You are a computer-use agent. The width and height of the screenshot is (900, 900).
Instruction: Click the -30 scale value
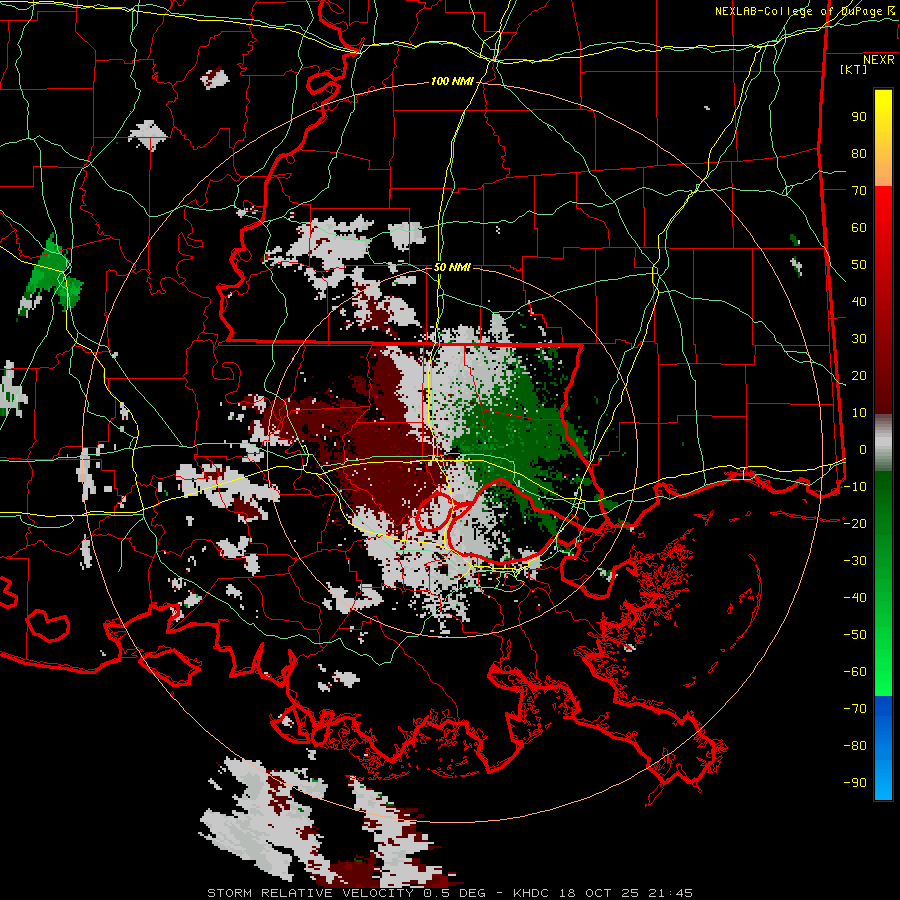(855, 561)
